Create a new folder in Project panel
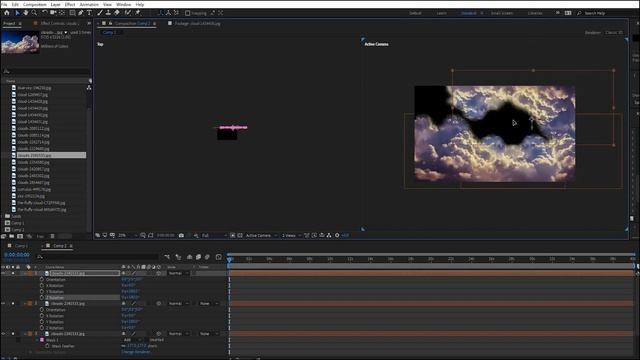The image size is (640, 360). pyautogui.click(x=11, y=236)
